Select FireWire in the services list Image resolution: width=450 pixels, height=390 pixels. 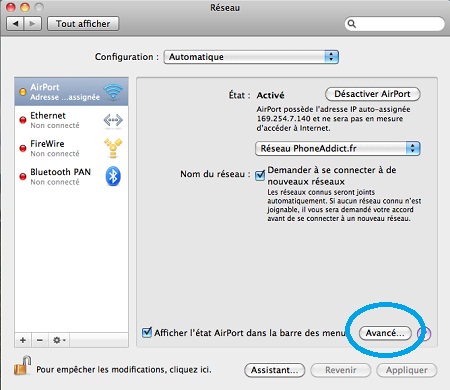click(x=71, y=148)
